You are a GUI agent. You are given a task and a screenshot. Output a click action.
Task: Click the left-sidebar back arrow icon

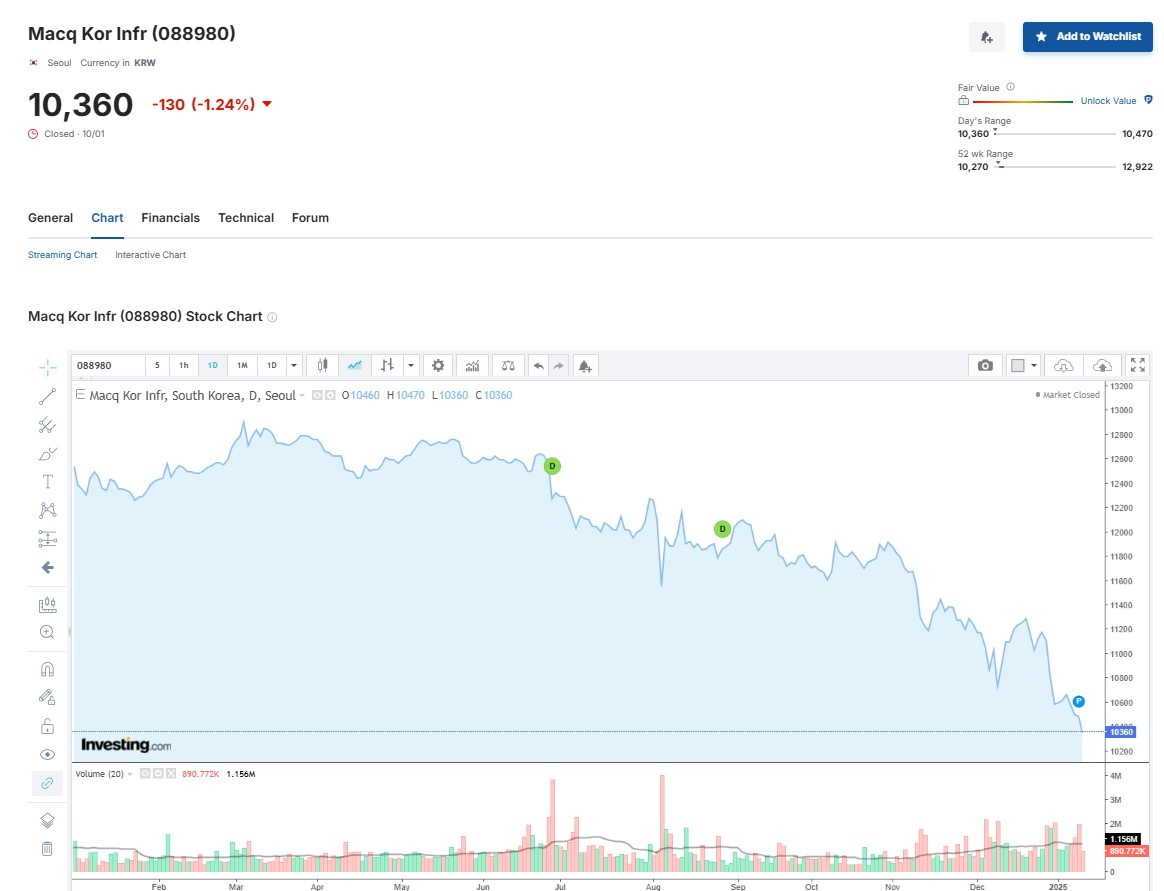48,567
